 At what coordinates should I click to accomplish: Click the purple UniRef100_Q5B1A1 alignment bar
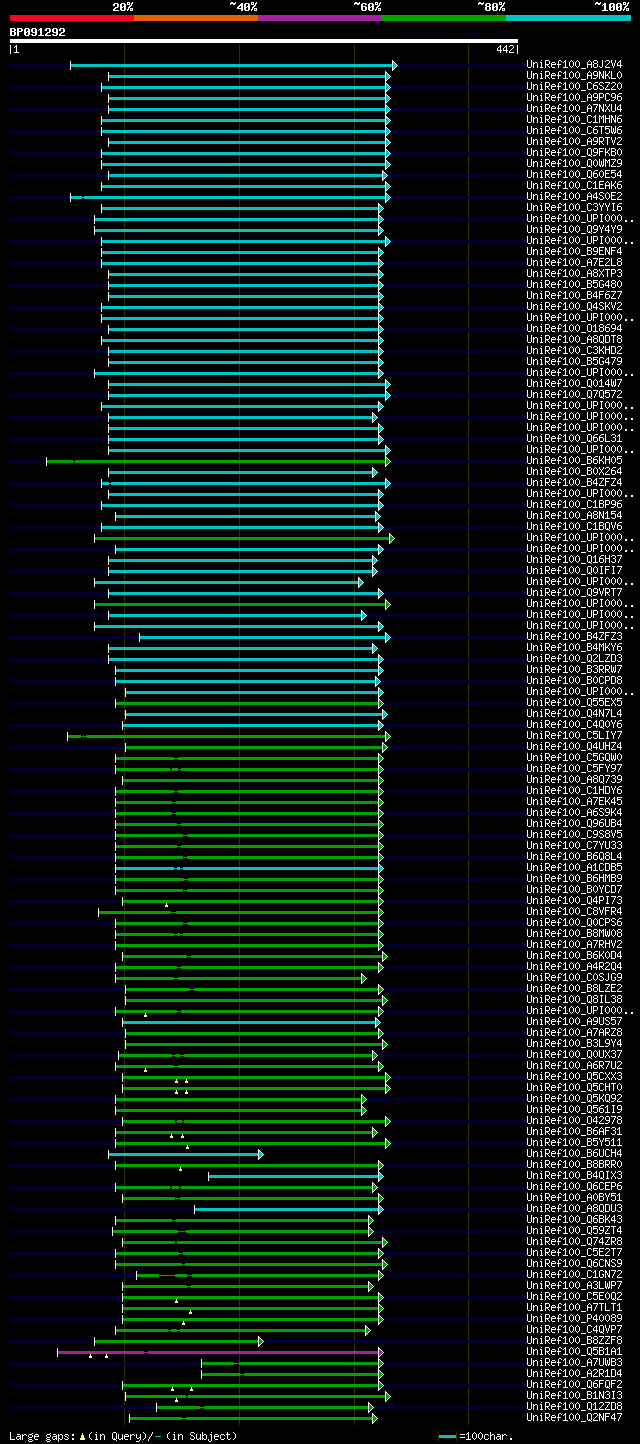tap(220, 1352)
